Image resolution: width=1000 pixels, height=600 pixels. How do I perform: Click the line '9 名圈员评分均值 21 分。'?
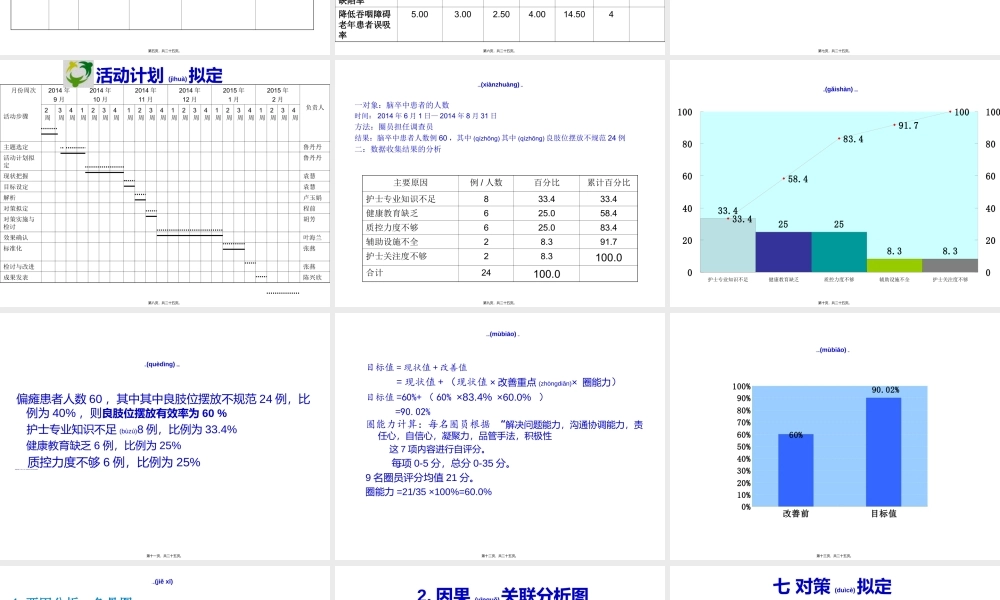420,478
